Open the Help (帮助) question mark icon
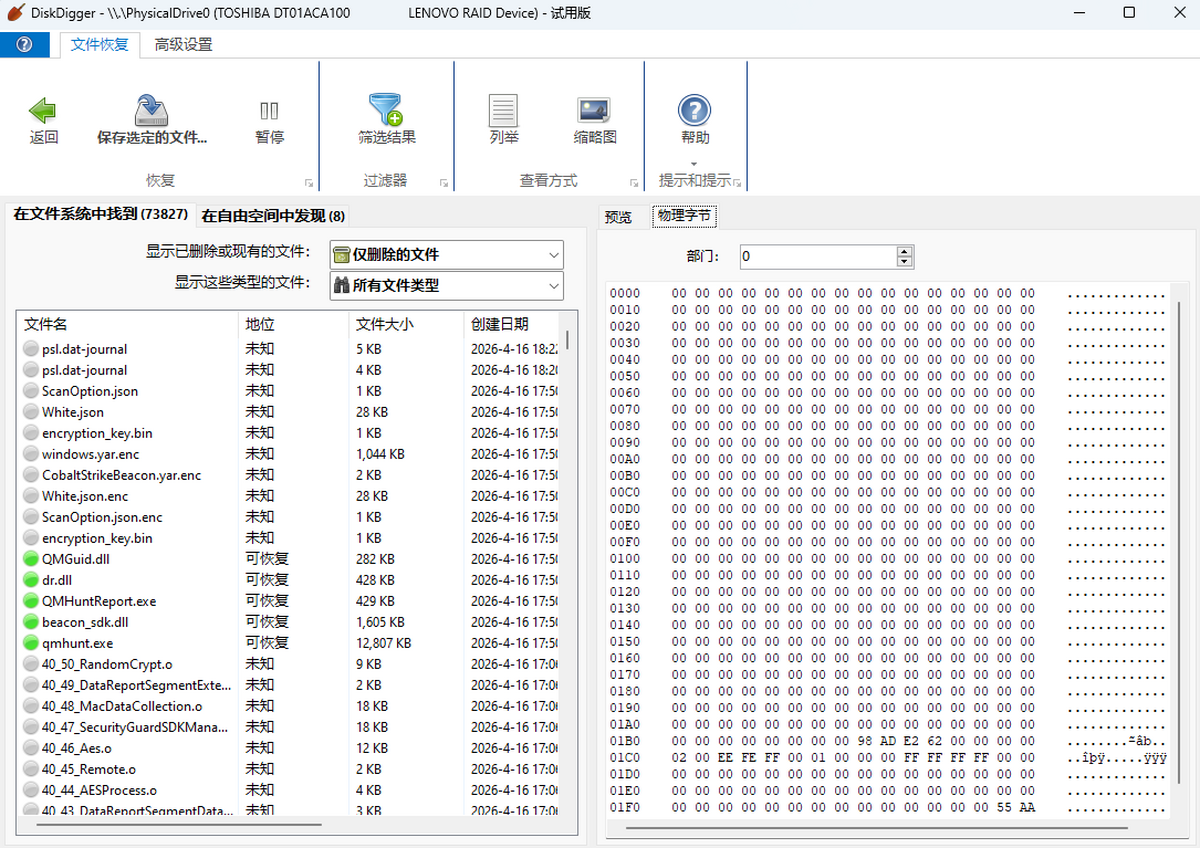 point(694,111)
